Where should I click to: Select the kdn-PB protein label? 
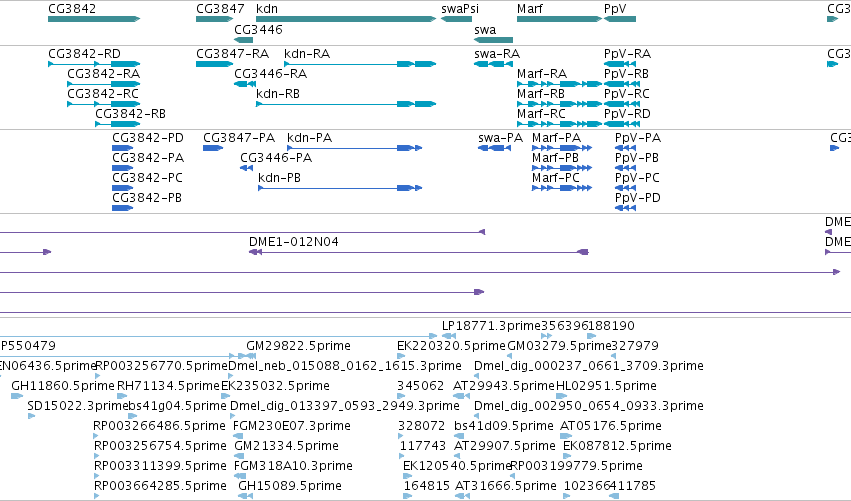[x=280, y=177]
